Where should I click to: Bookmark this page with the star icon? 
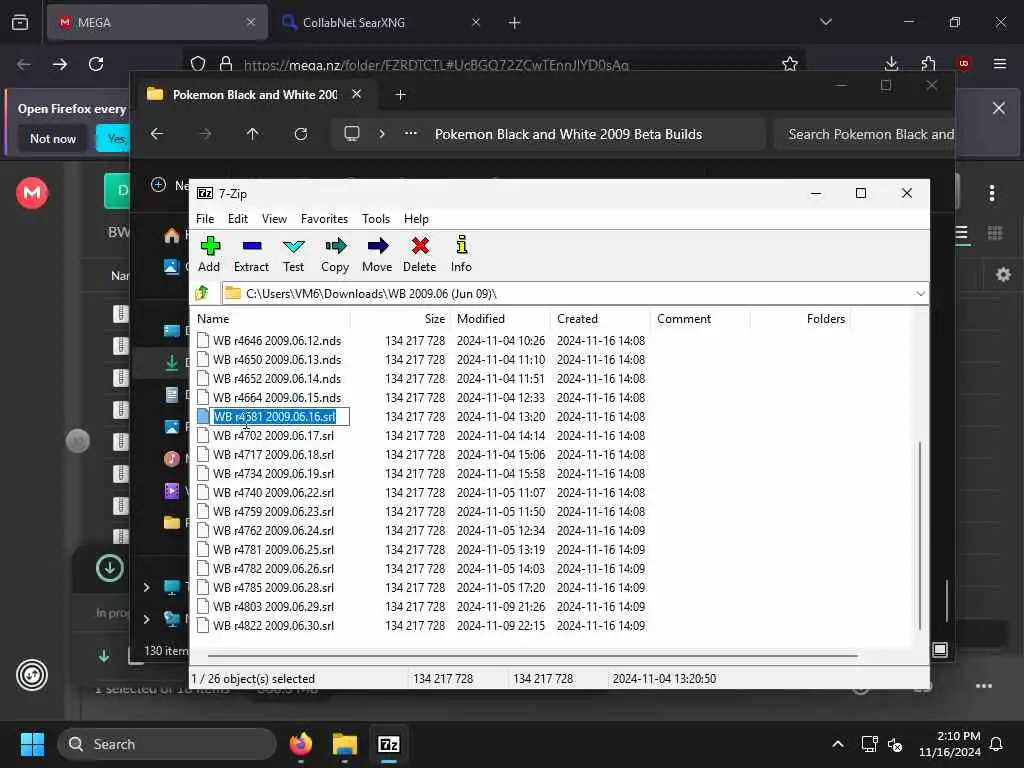[x=790, y=64]
